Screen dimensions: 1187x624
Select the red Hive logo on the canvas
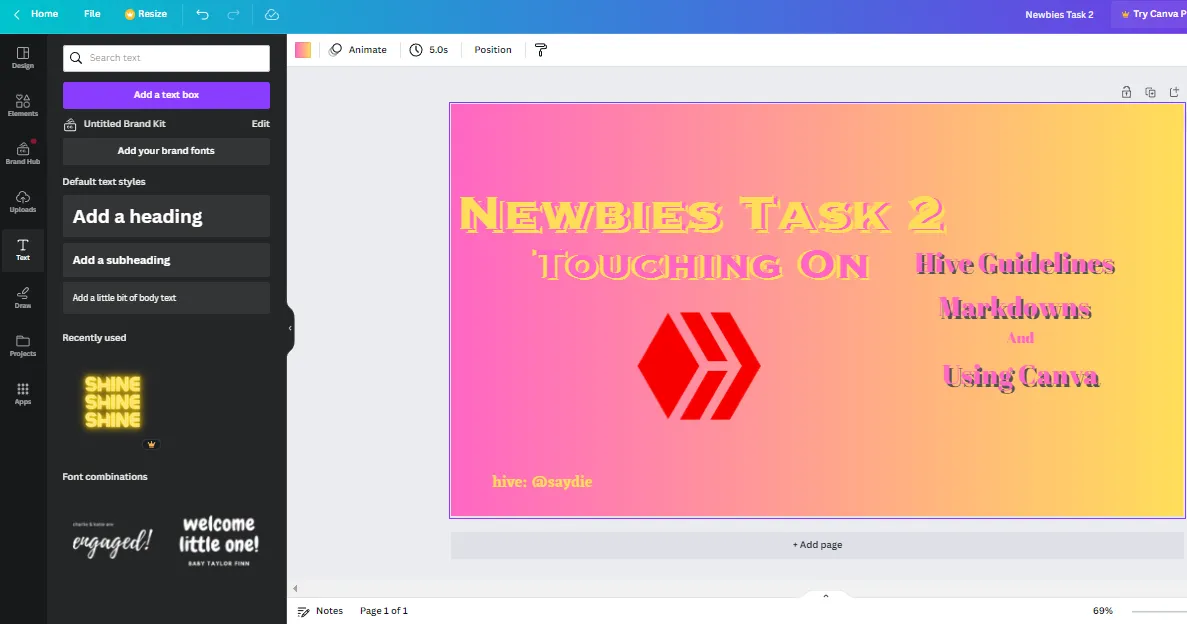[699, 366]
